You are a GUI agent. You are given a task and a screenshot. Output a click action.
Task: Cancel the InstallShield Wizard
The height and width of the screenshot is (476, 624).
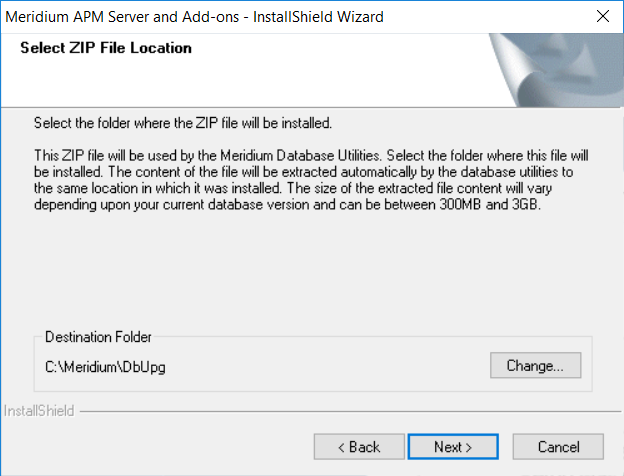(558, 447)
